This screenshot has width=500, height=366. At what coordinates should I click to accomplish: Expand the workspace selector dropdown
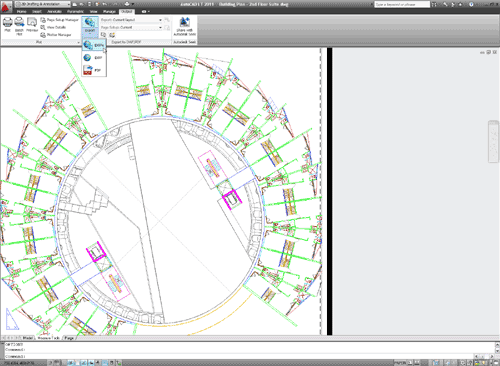(43, 4)
